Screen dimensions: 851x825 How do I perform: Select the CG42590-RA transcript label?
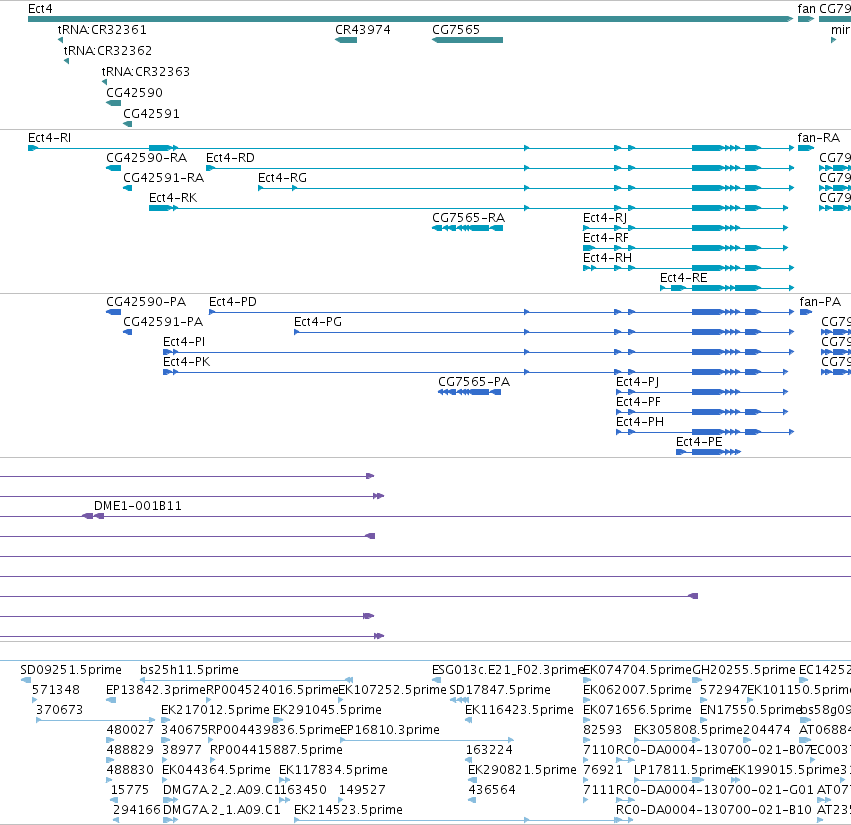[147, 158]
